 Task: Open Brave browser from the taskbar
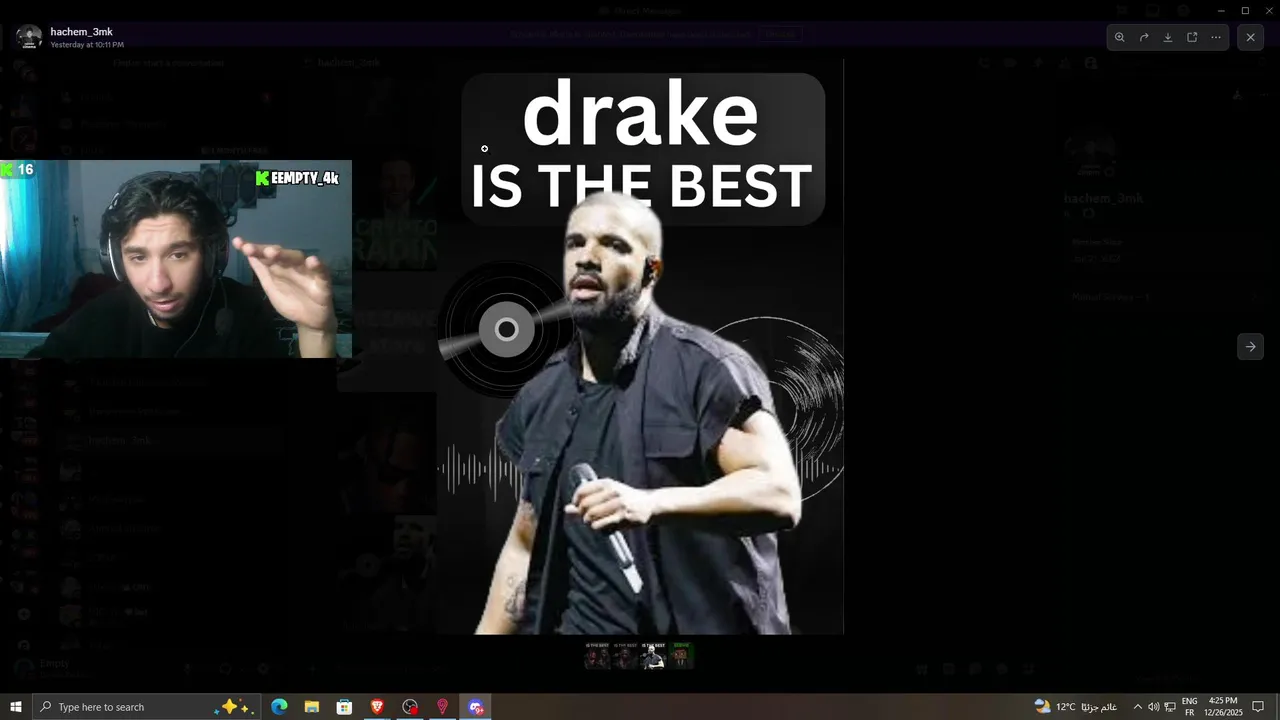[377, 707]
